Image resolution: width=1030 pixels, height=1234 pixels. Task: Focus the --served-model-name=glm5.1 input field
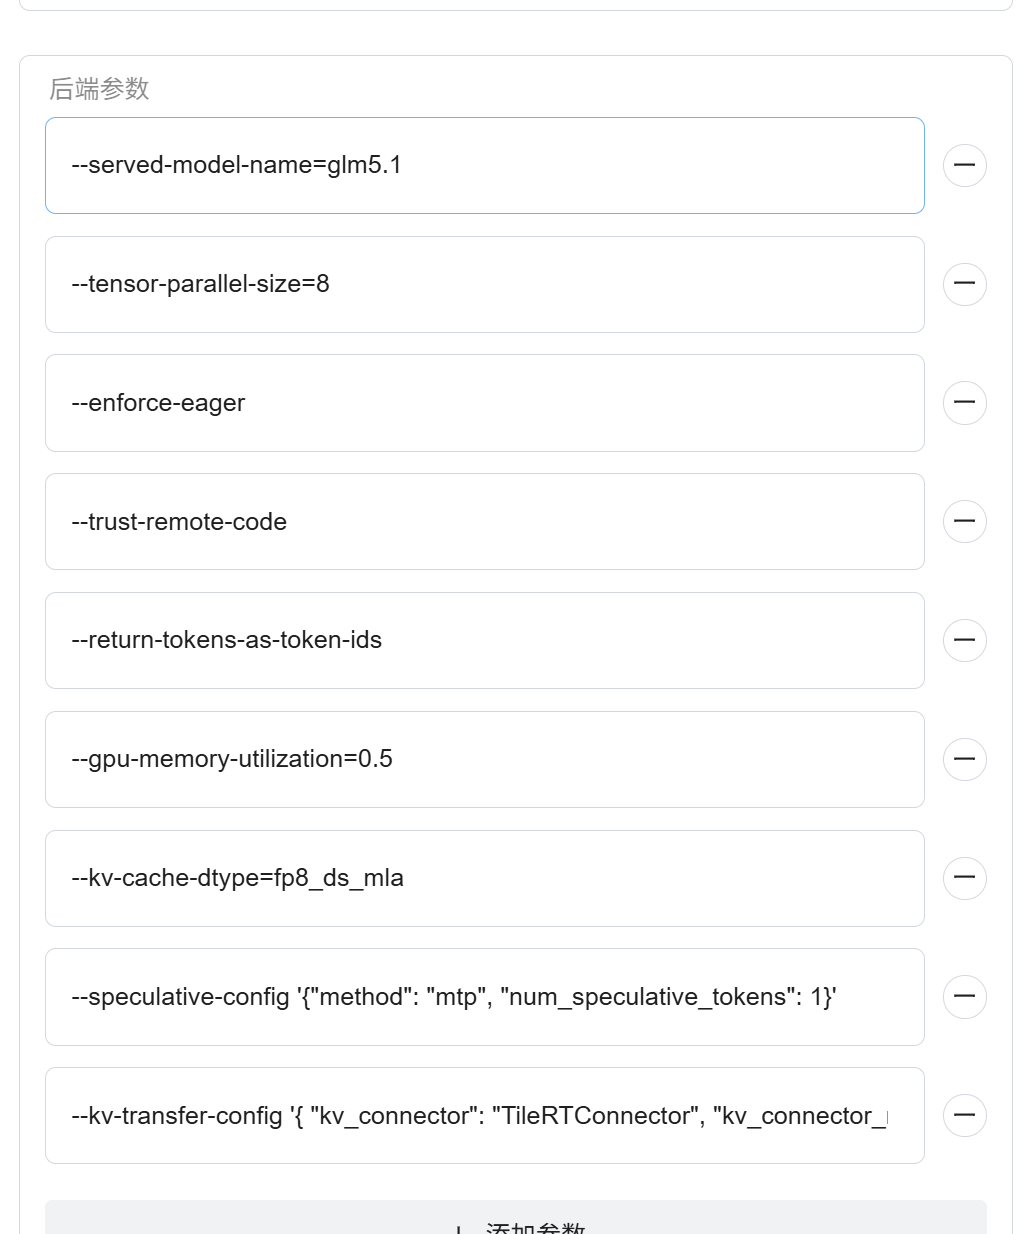(x=485, y=165)
